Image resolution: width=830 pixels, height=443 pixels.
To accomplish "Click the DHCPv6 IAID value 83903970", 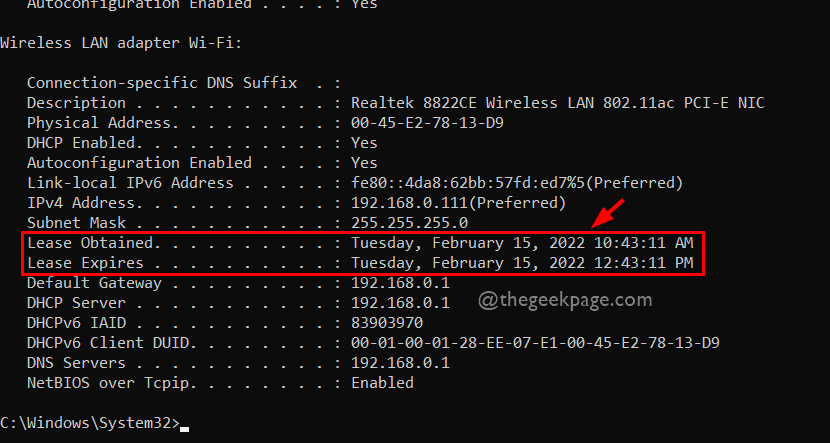I will pyautogui.click(x=387, y=323).
